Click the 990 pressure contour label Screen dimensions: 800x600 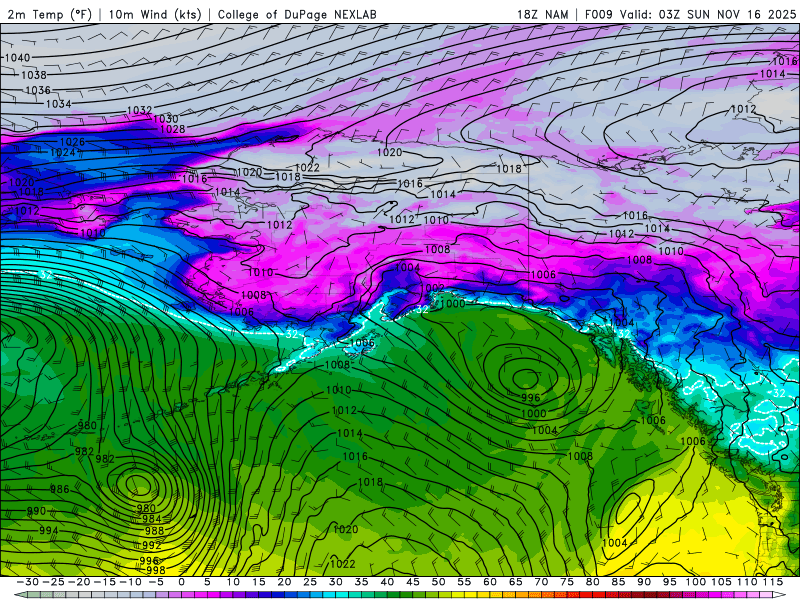click(36, 511)
